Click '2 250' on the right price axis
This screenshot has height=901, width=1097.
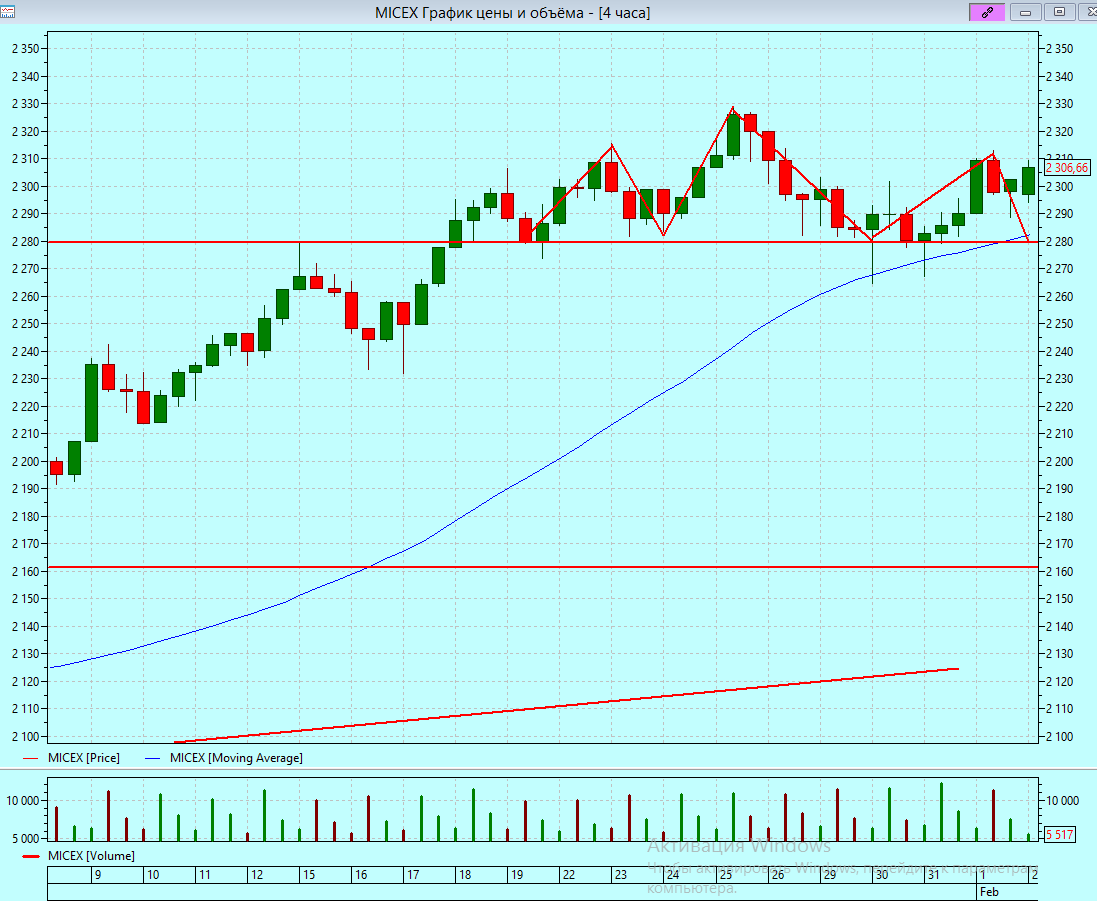click(x=1059, y=324)
